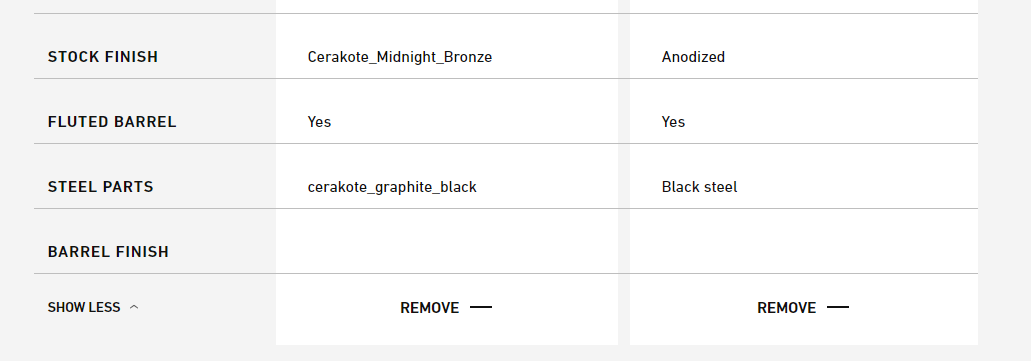Click the second product's fluted barrel Yes

tap(673, 122)
